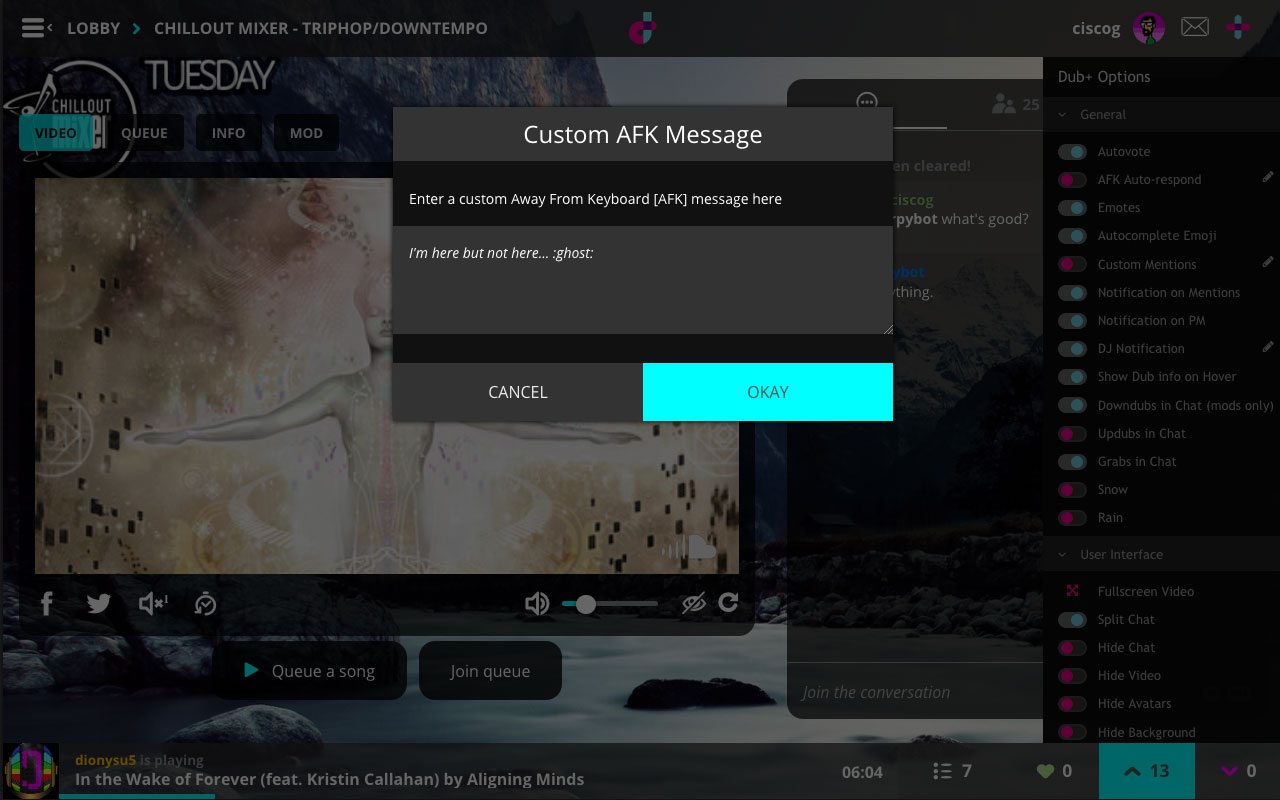
Task: Share the room on Twitter
Action: (x=99, y=603)
